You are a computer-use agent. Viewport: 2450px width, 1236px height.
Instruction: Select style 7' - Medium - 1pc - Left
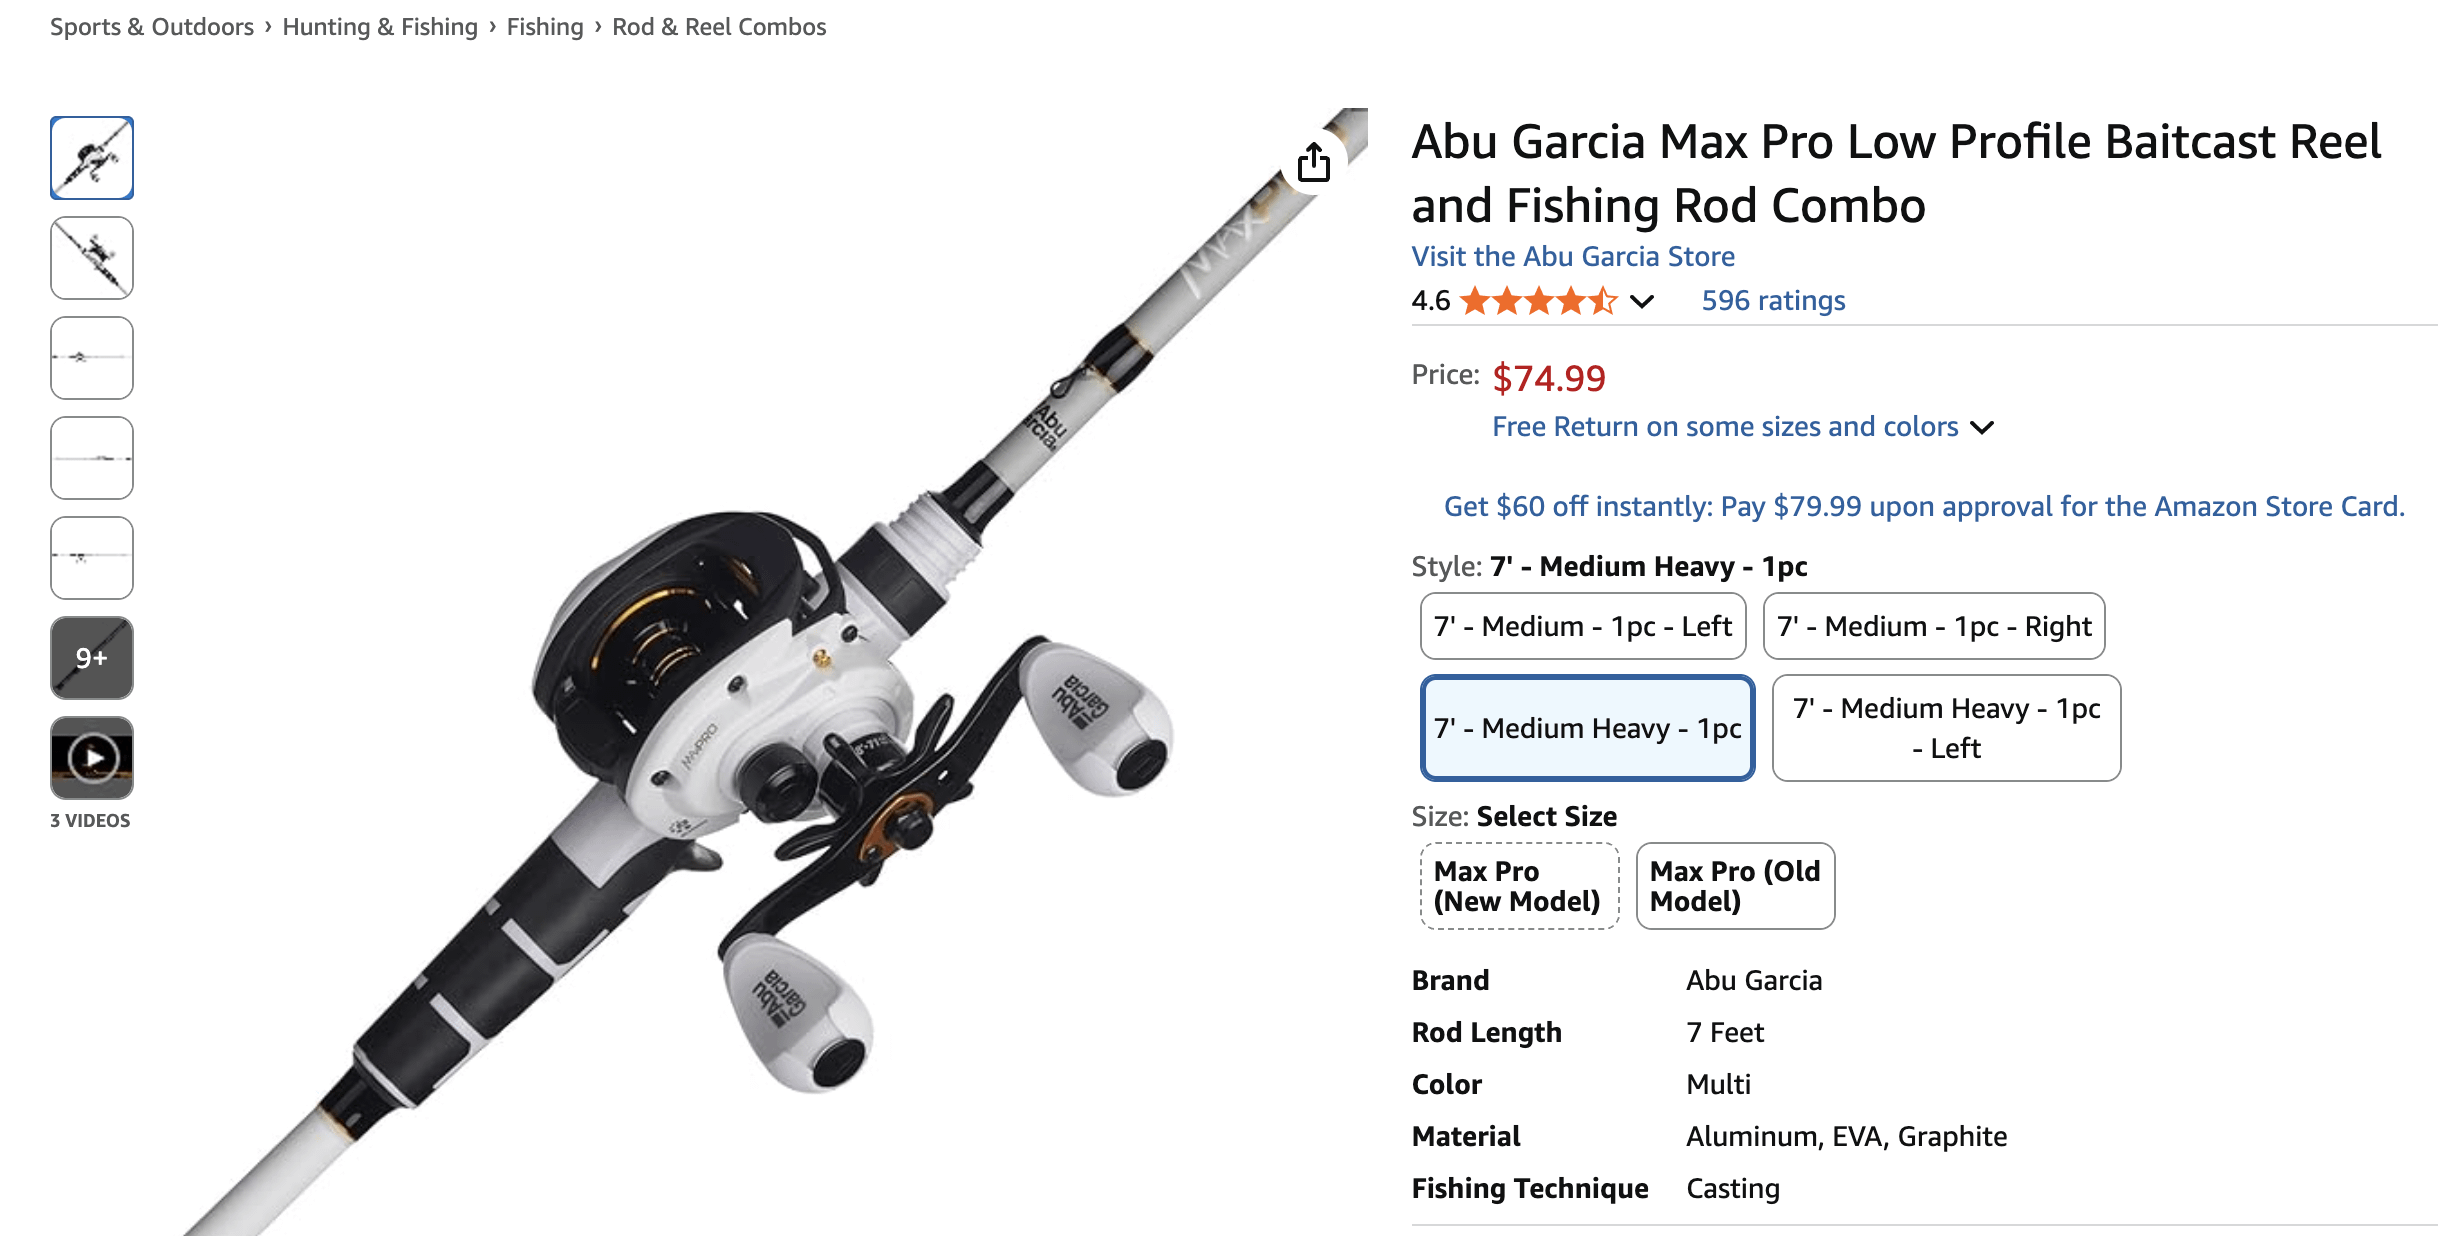(1582, 626)
